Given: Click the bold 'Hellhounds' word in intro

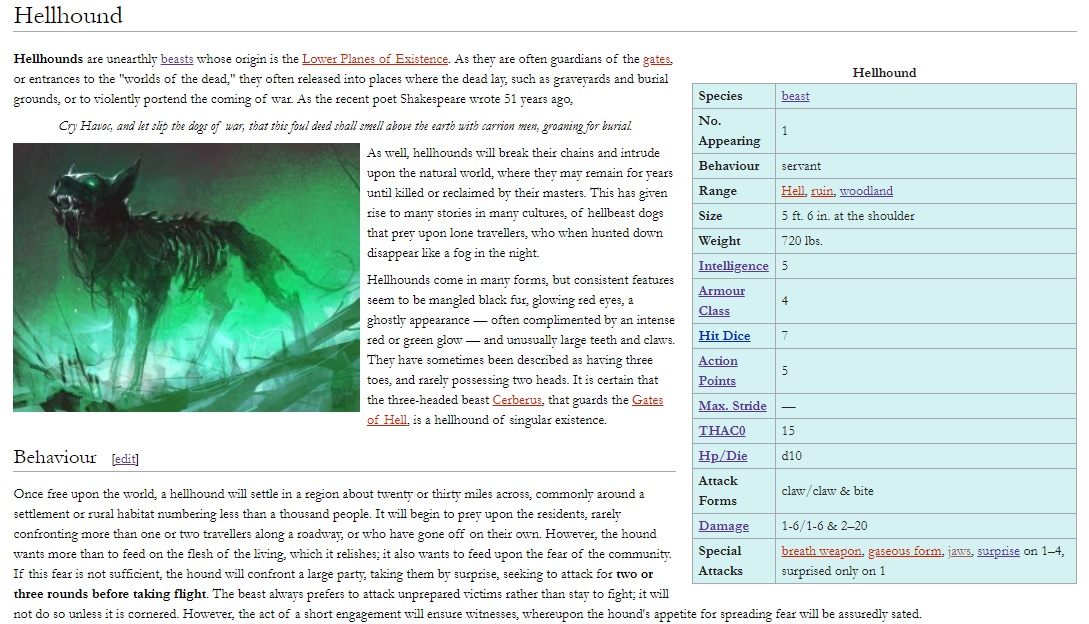Looking at the screenshot, I should click(x=48, y=59).
